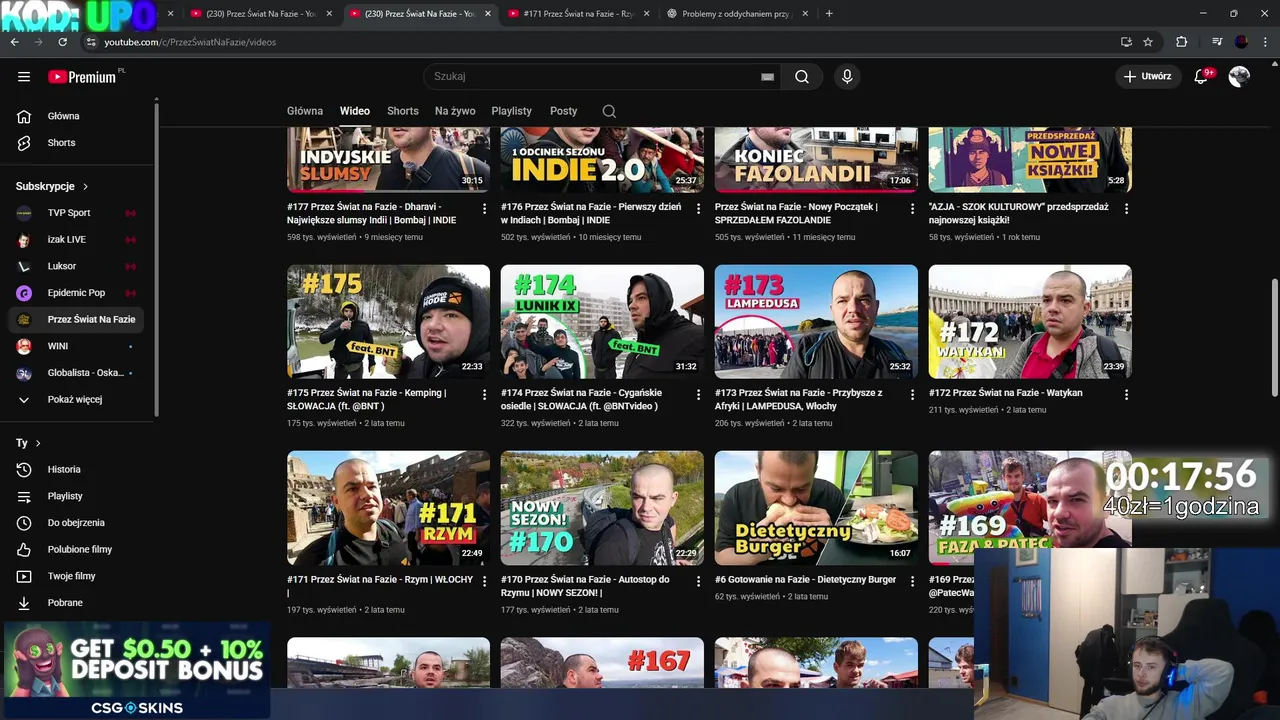Open izak LIVE subscription

pyautogui.click(x=78, y=240)
